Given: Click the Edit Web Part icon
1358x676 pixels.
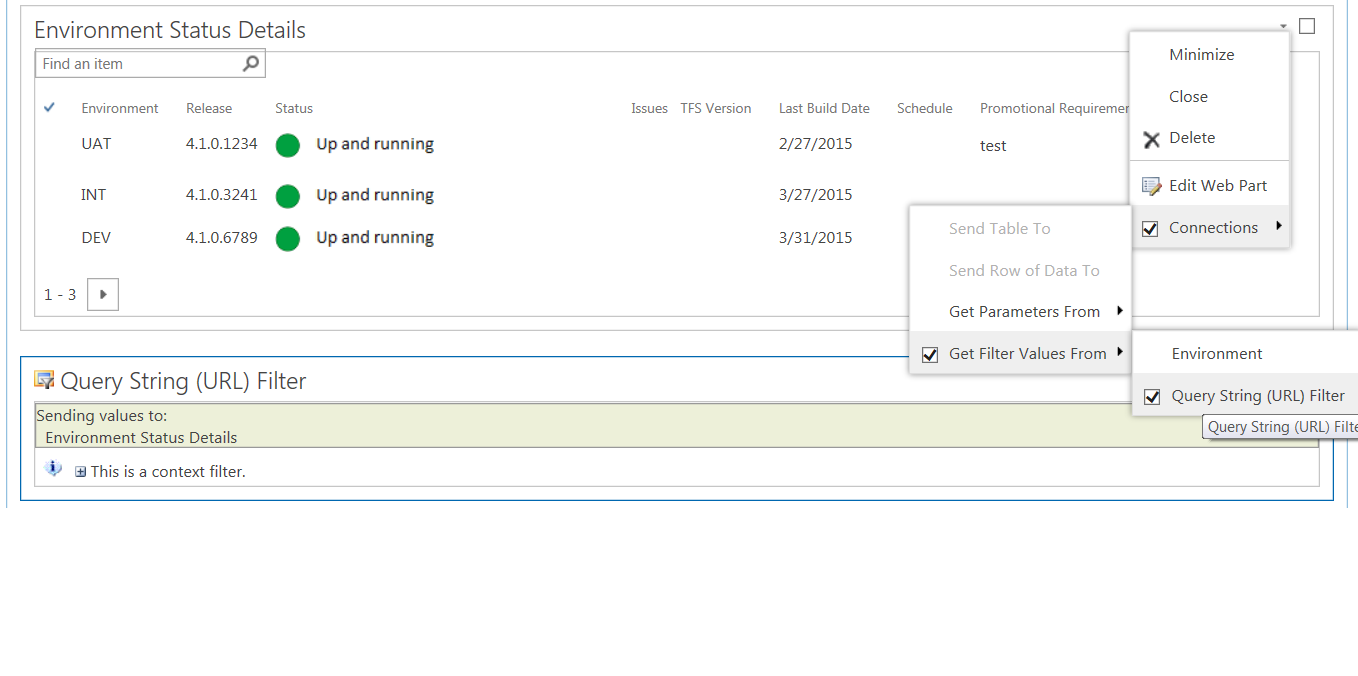Looking at the screenshot, I should point(1151,184).
